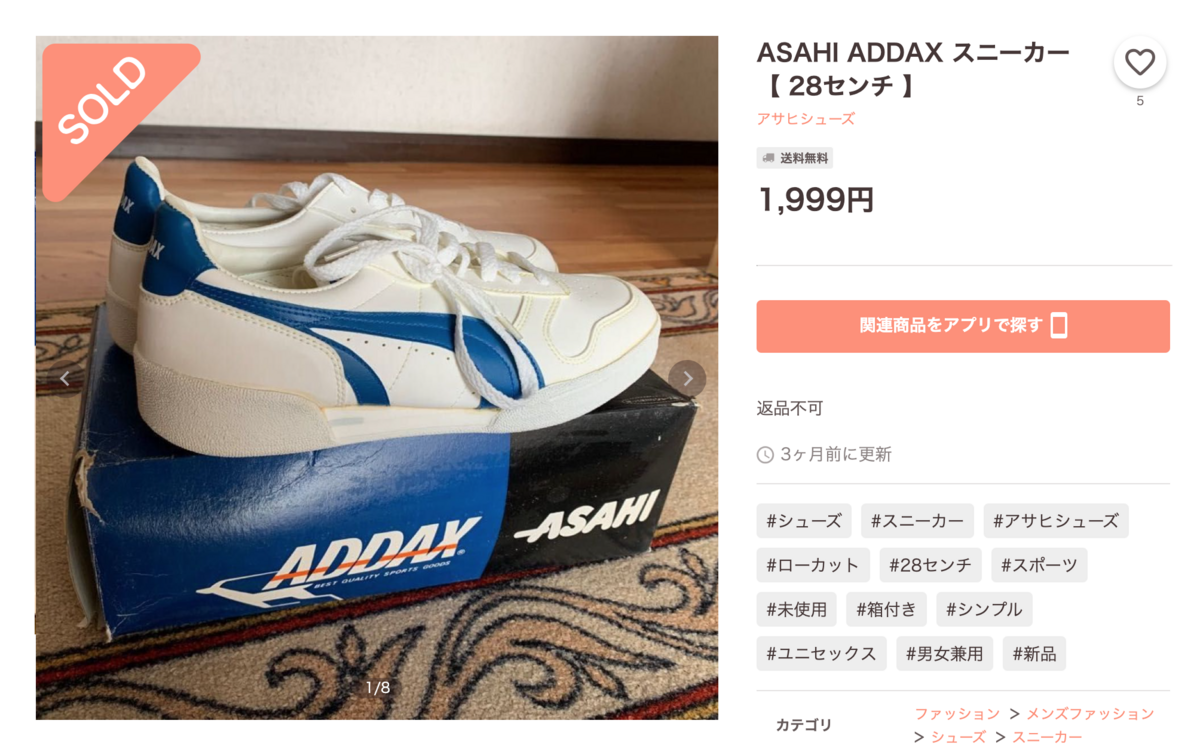Click the smartphone icon in app button
The image size is (1200, 751).
(1059, 325)
